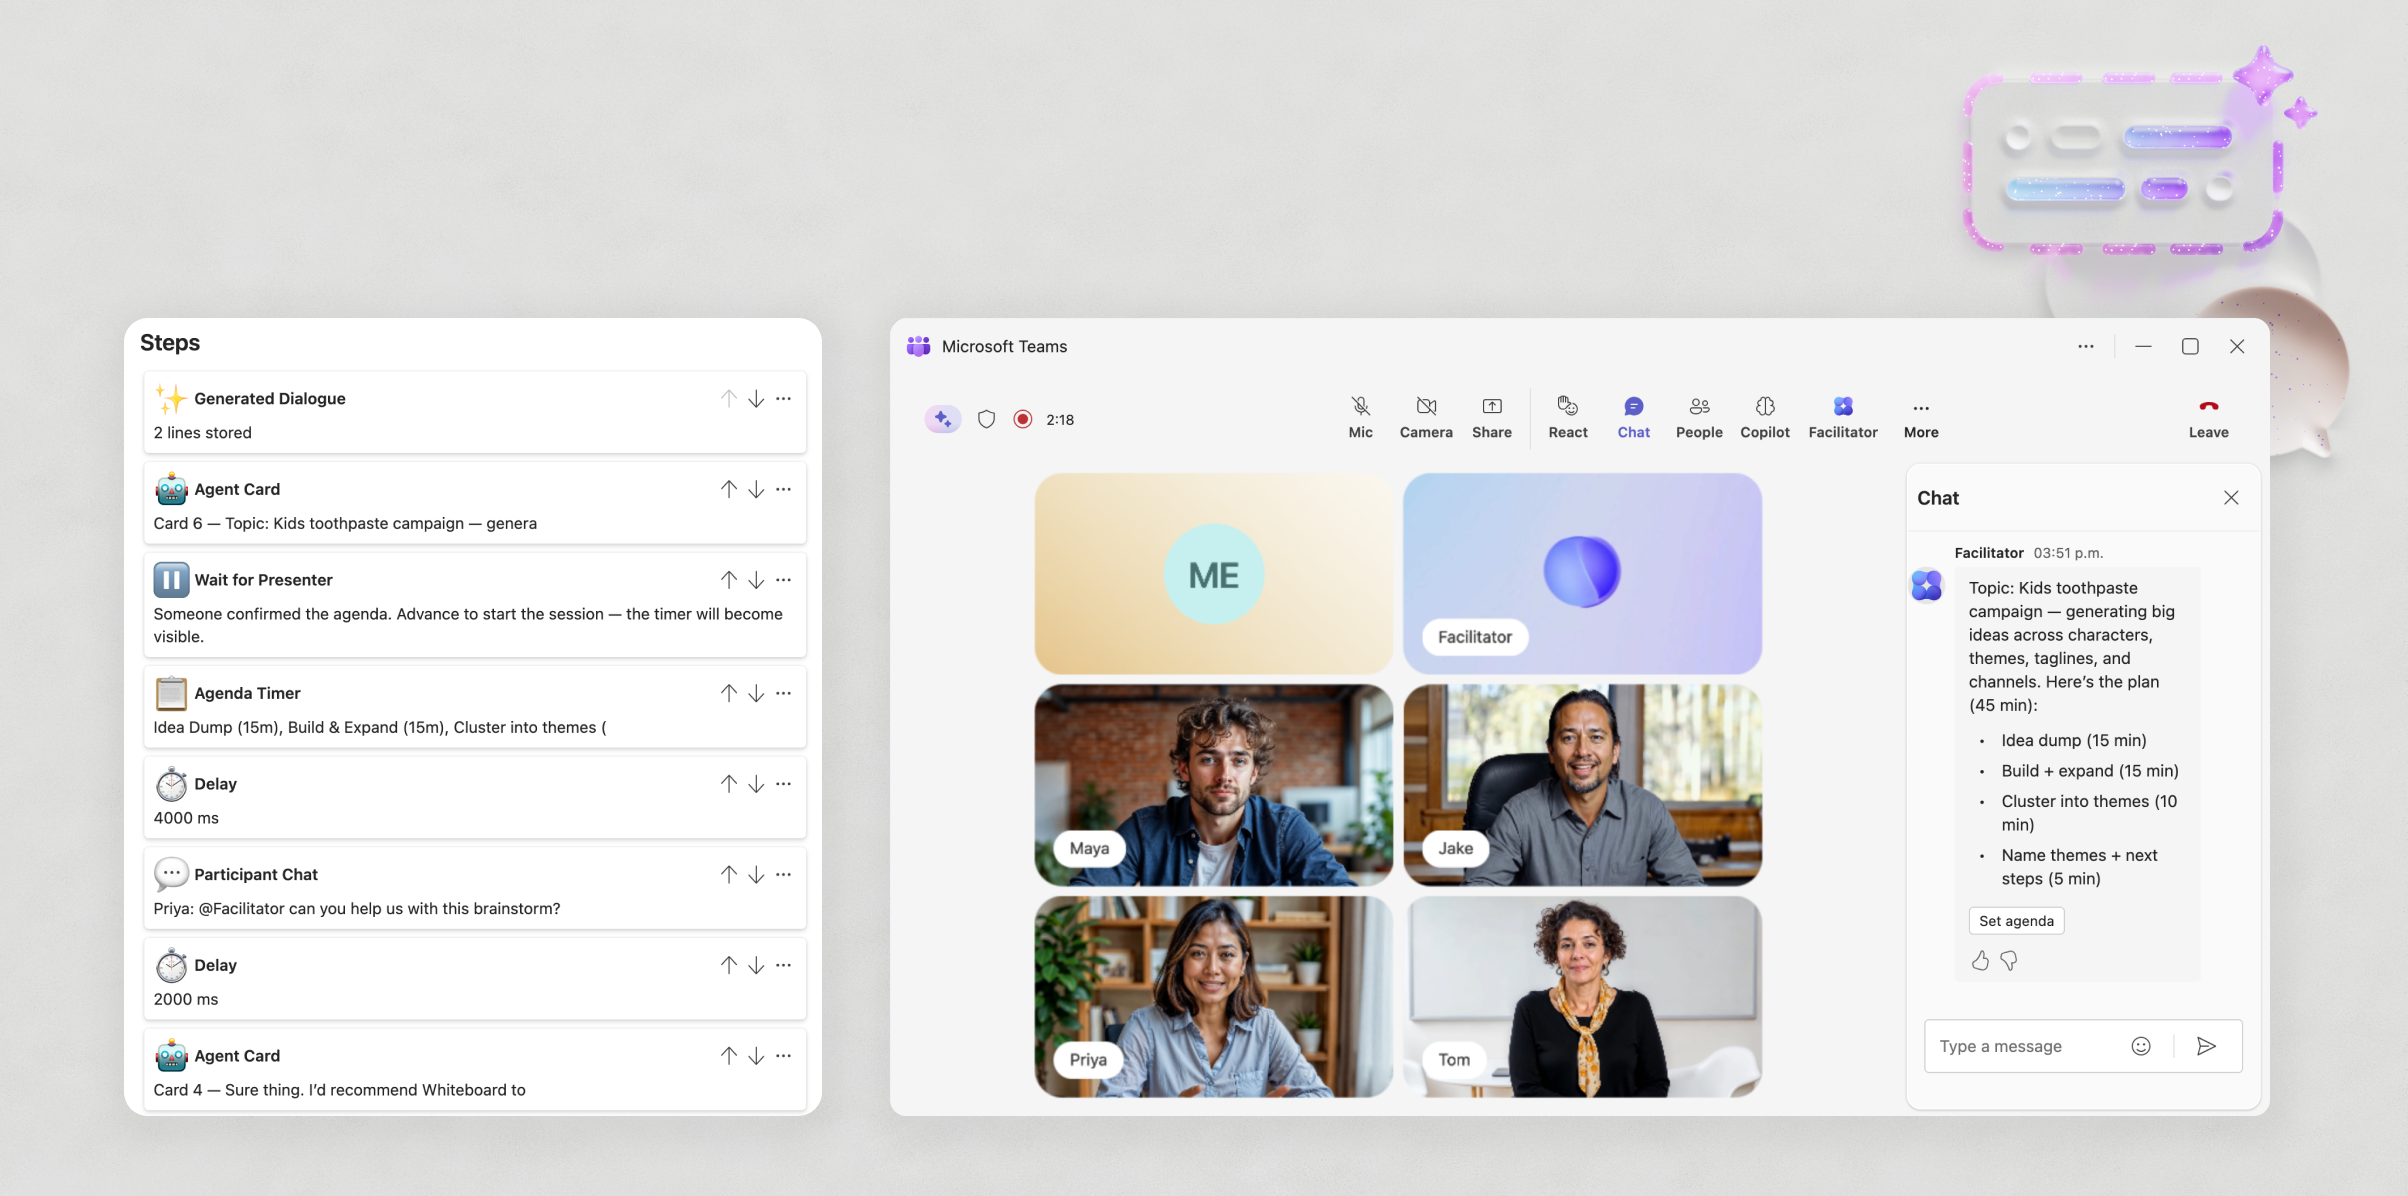This screenshot has height=1196, width=2408.
Task: Move the 4000 ms Delay step down
Action: pyautogui.click(x=756, y=784)
